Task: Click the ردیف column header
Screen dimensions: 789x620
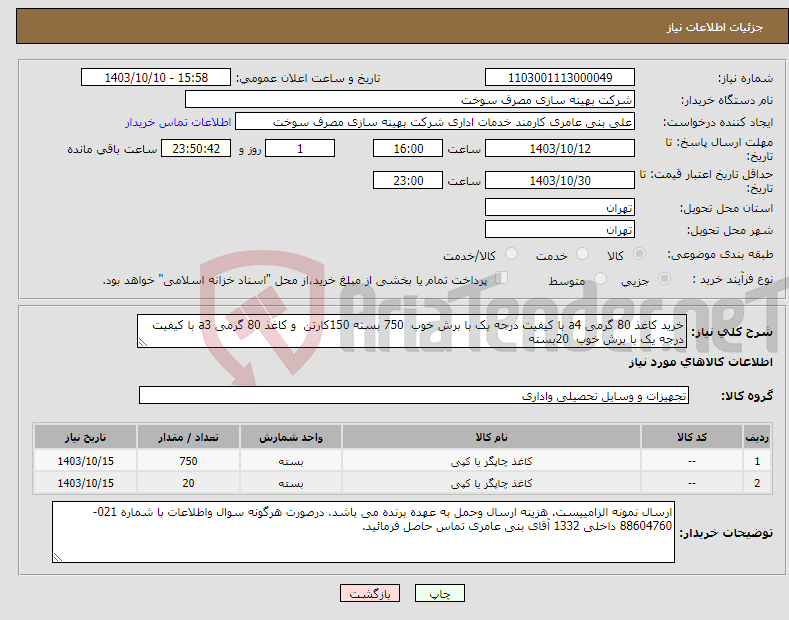Action: tap(757, 437)
